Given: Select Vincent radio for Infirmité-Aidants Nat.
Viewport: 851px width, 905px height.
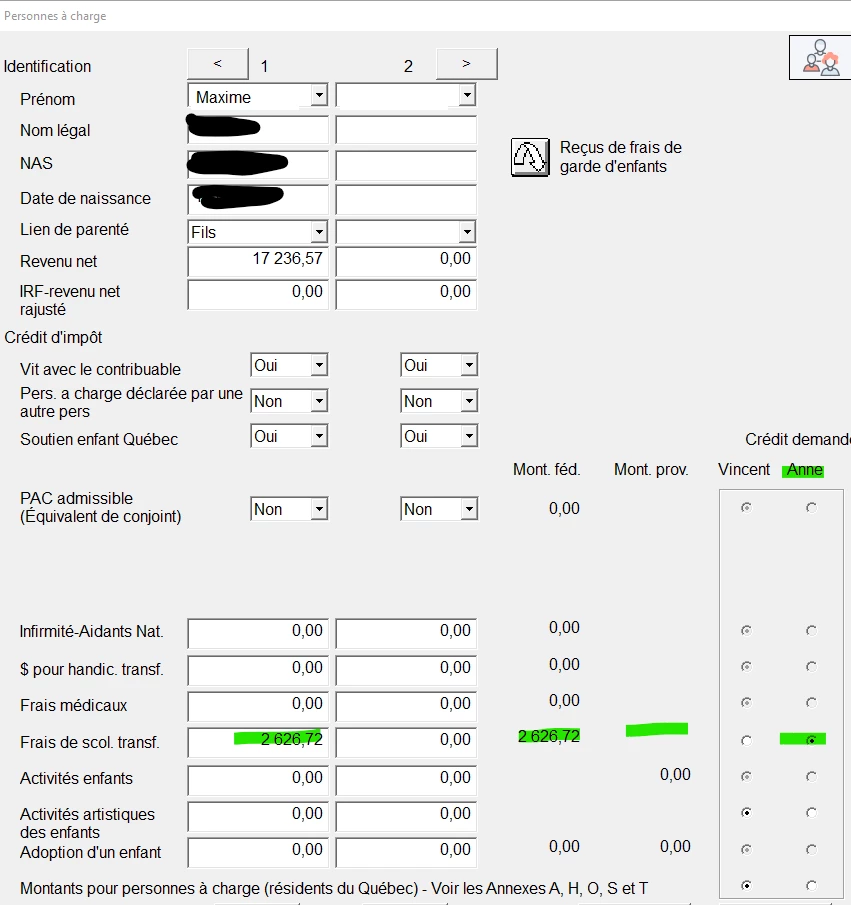Looking at the screenshot, I should coord(747,630).
